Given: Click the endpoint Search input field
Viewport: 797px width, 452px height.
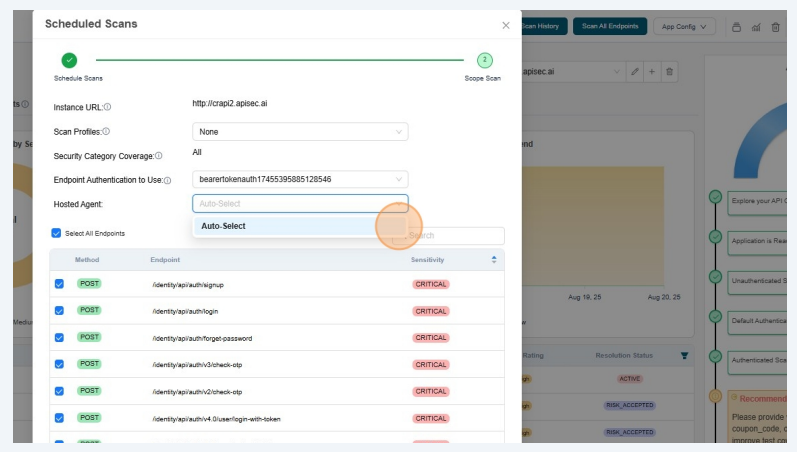Looking at the screenshot, I should [455, 236].
